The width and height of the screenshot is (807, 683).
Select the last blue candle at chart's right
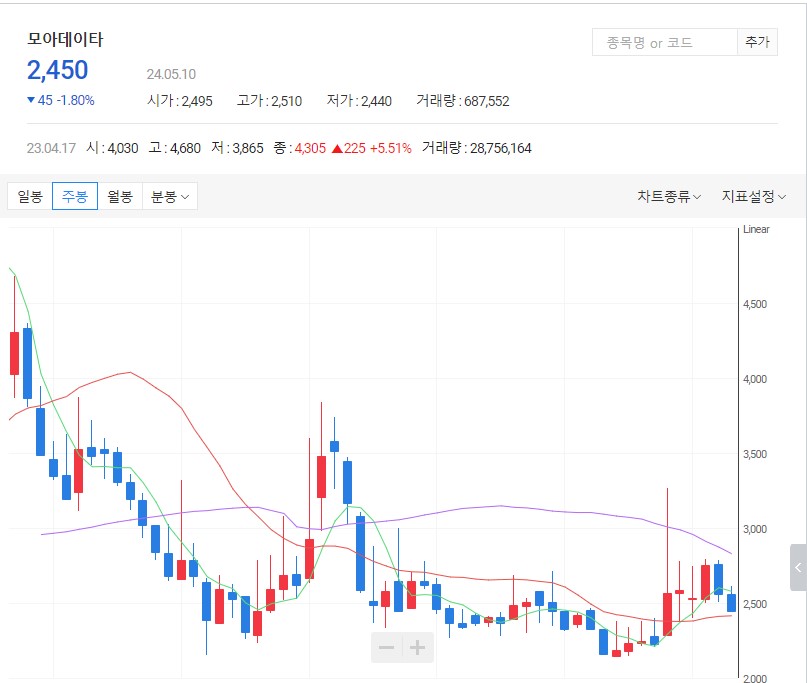(731, 602)
